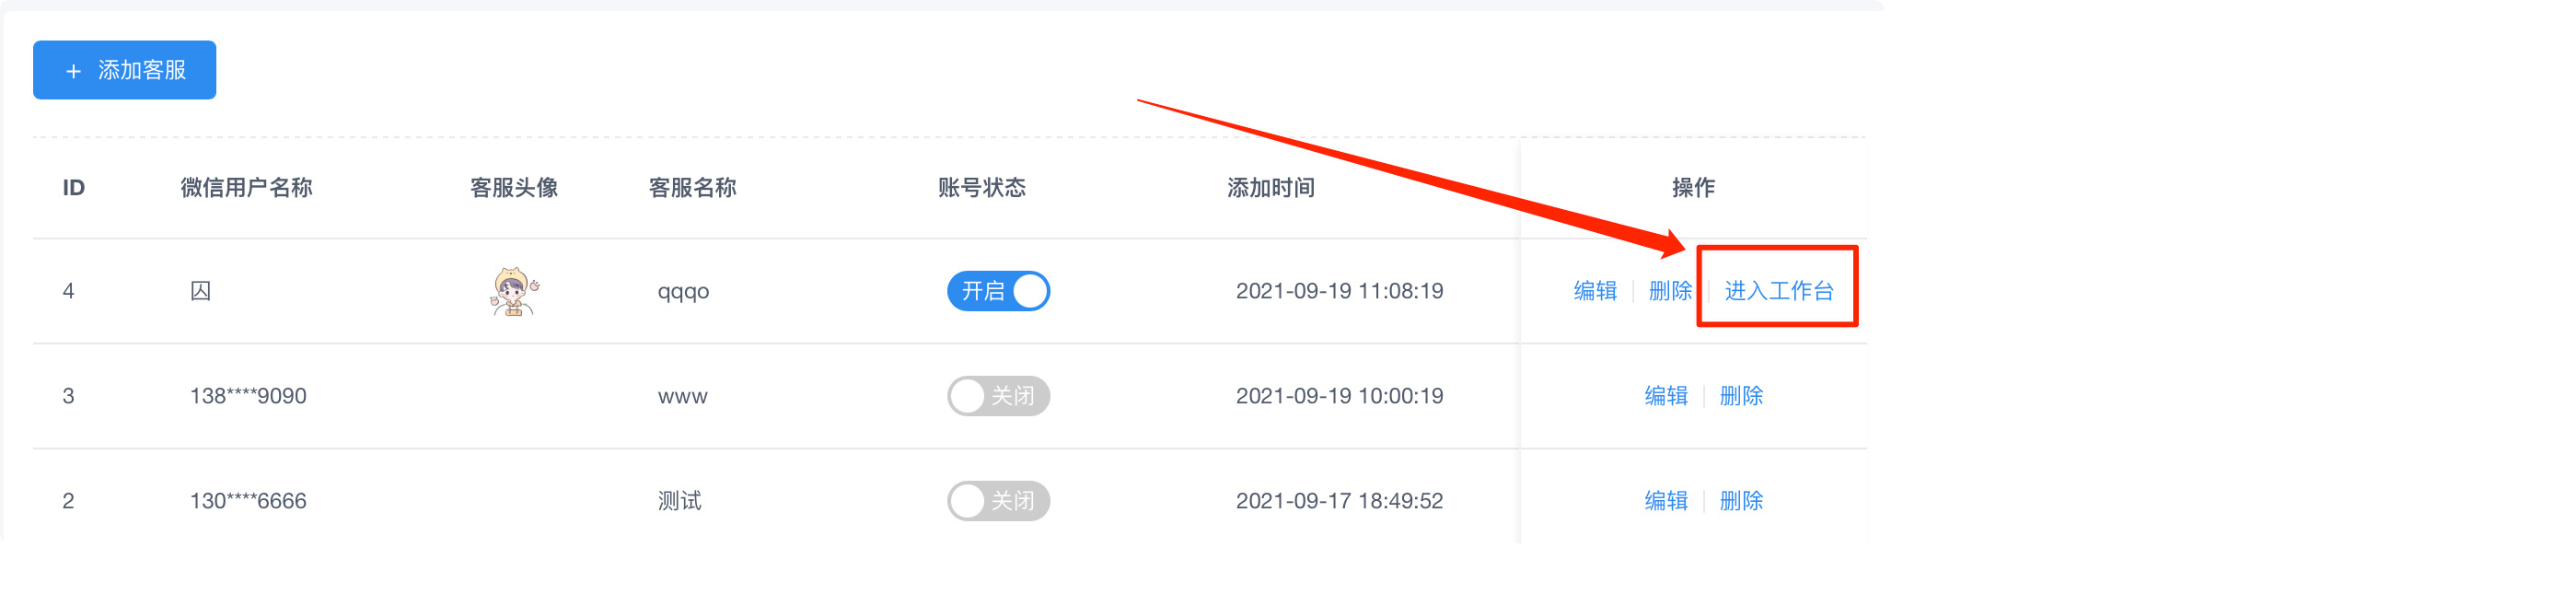
Task: Click the 操作 column header
Action: coord(1692,188)
